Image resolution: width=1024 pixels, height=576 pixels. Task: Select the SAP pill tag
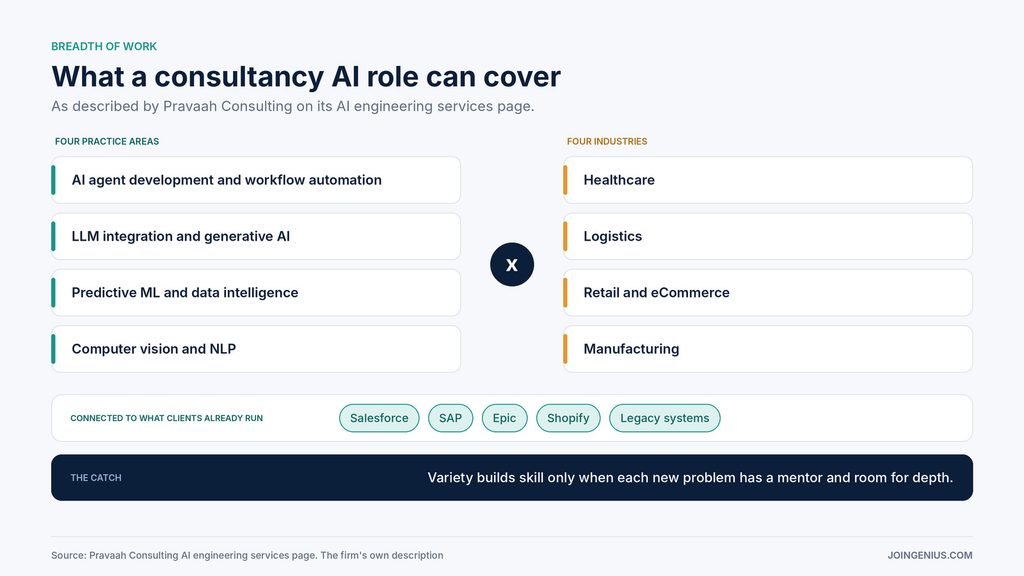point(450,418)
